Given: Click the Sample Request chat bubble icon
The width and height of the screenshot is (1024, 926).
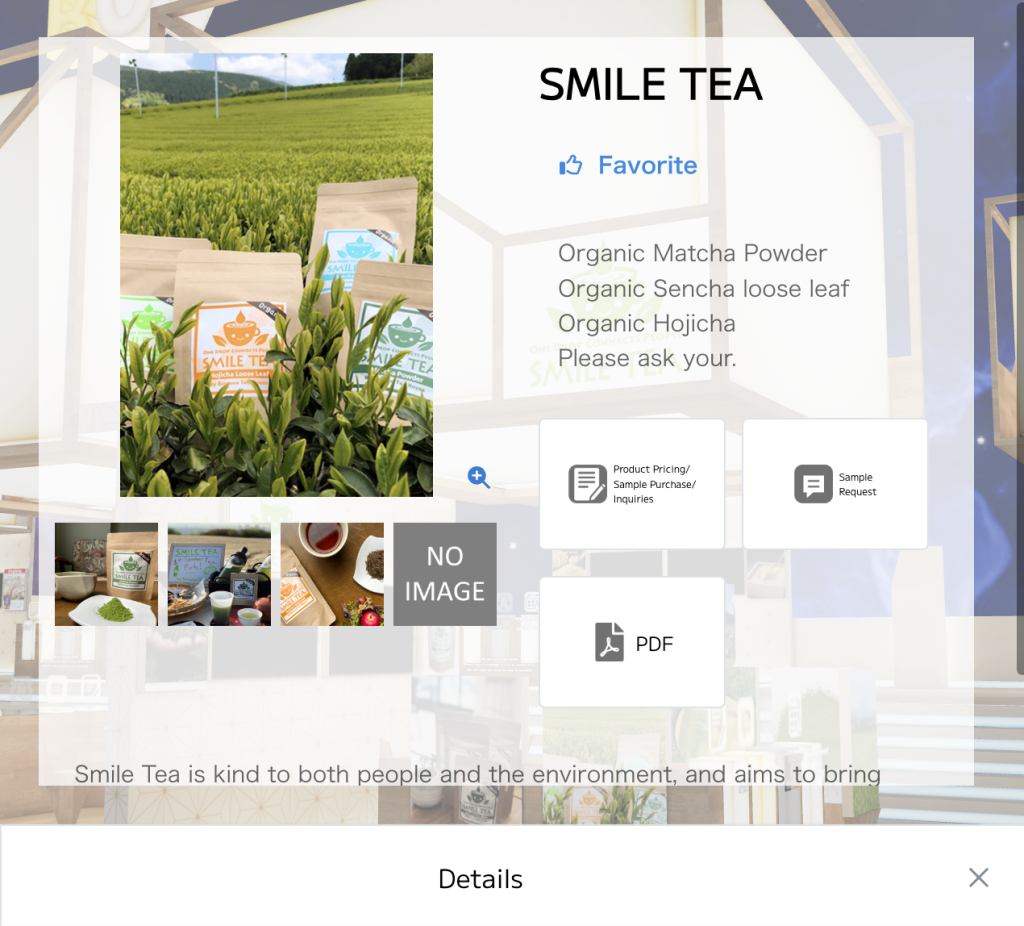Looking at the screenshot, I should pos(813,484).
